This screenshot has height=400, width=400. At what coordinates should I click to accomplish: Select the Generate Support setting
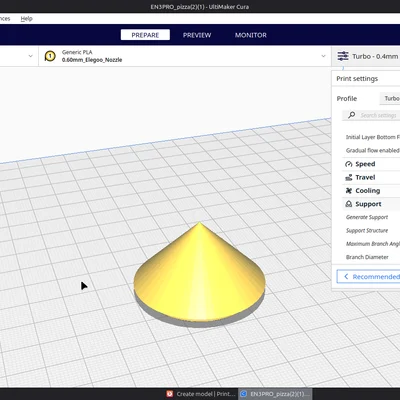click(367, 217)
